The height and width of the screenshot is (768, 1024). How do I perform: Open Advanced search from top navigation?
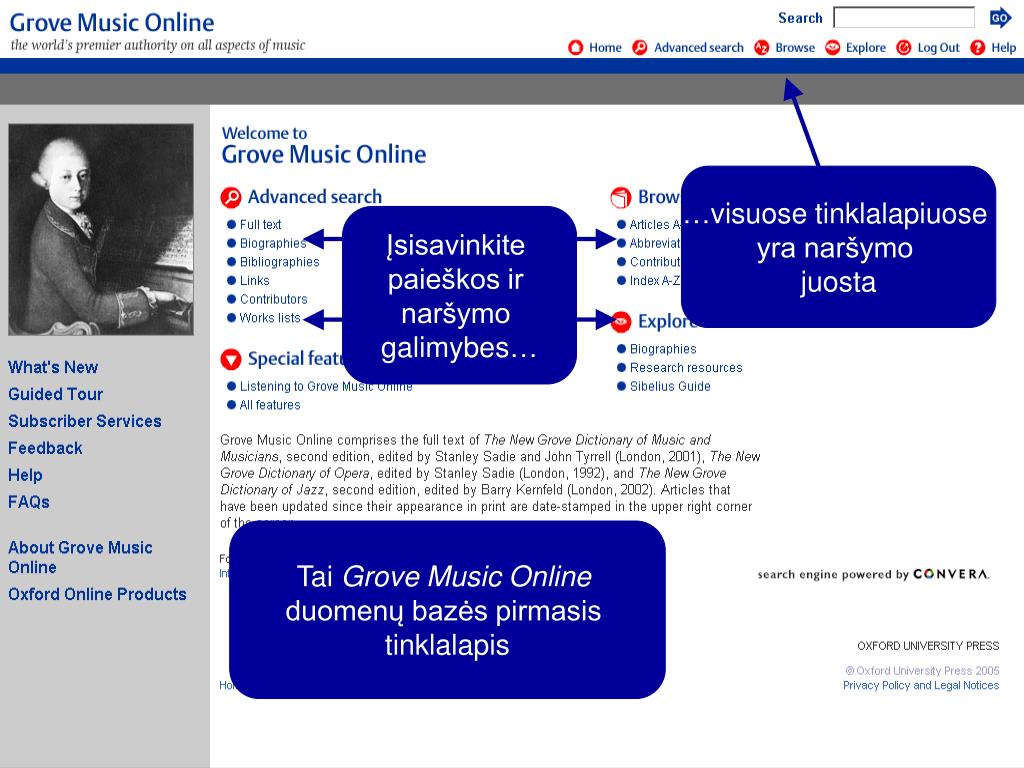pyautogui.click(x=699, y=48)
